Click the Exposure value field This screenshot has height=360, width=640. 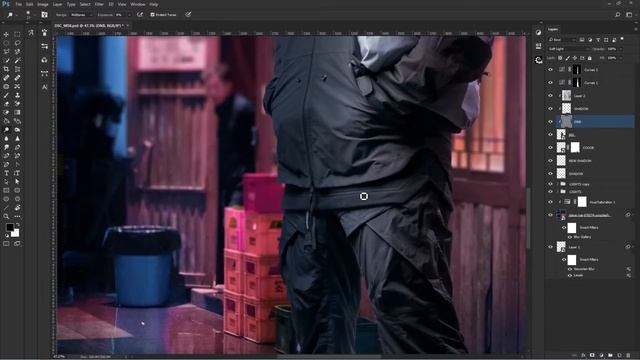(120, 15)
